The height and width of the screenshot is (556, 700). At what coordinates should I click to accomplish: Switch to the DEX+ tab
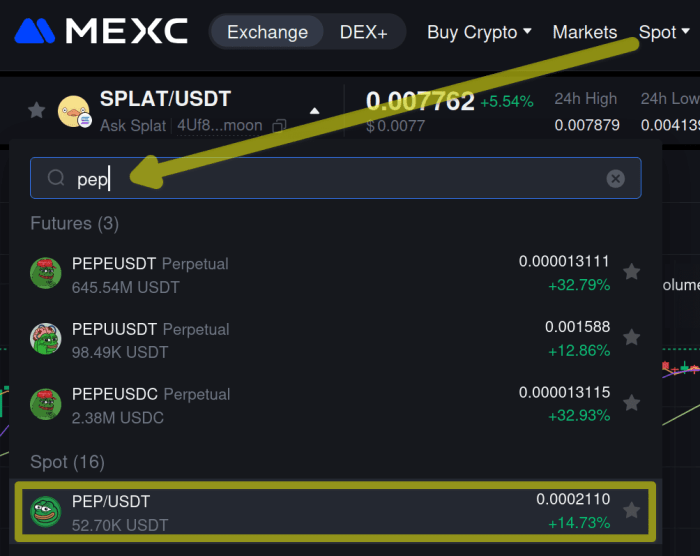364,32
